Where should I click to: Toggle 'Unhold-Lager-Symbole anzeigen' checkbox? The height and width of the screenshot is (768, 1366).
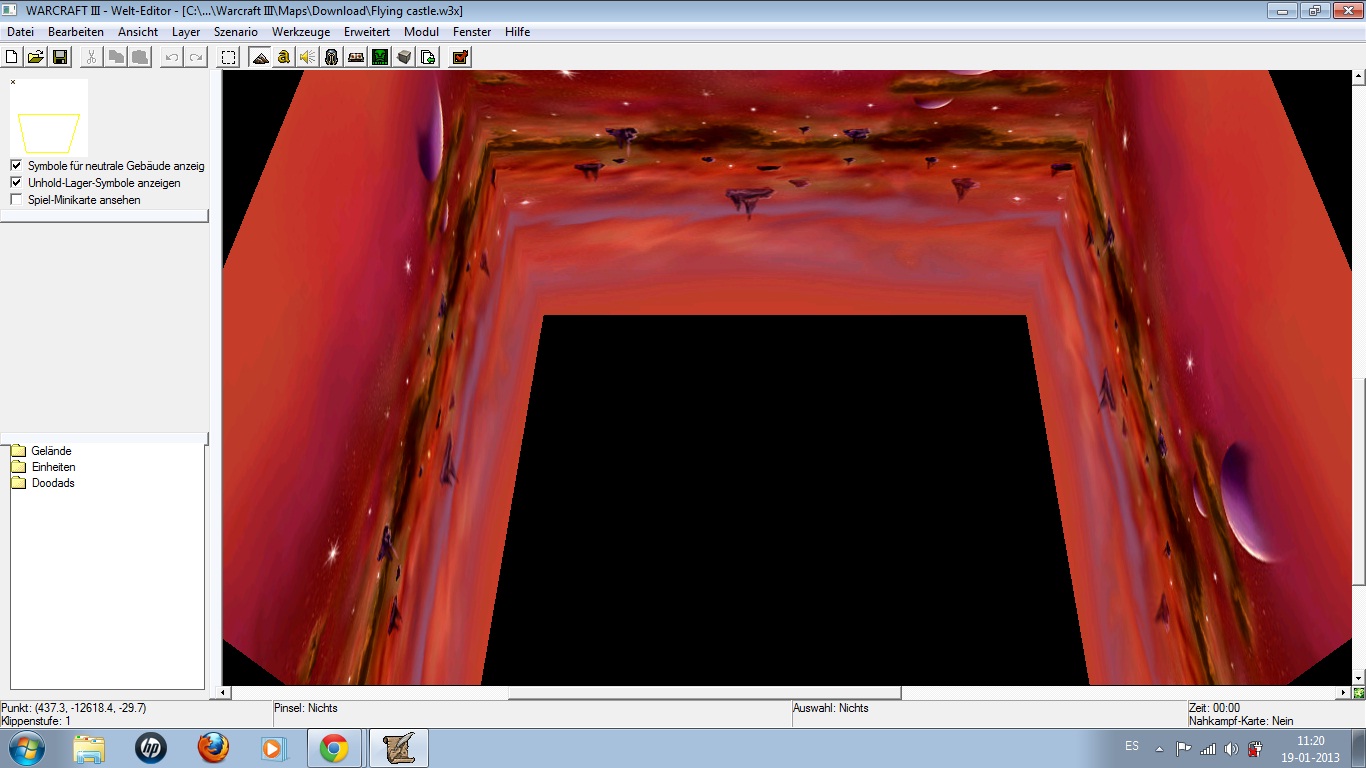pos(16,183)
